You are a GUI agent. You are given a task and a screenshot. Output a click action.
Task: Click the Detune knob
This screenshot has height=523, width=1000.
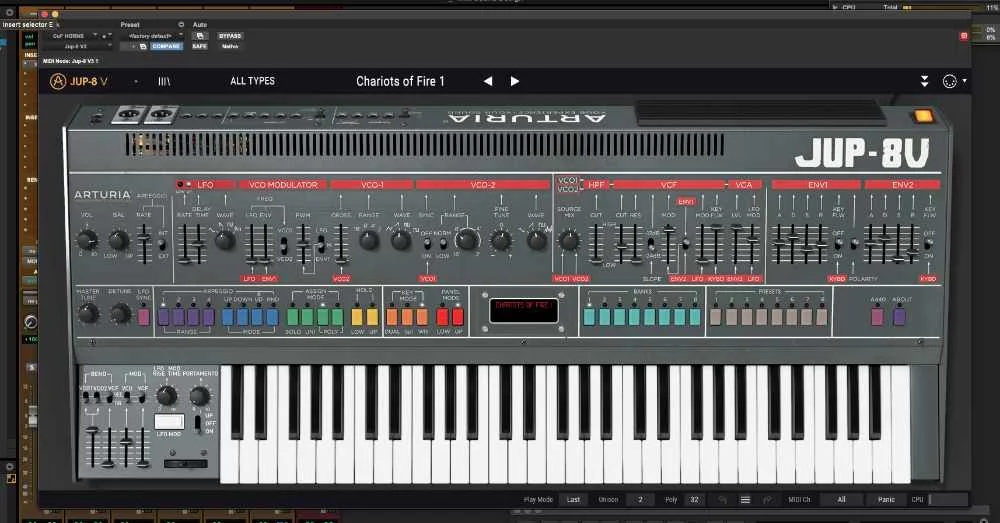tap(120, 313)
